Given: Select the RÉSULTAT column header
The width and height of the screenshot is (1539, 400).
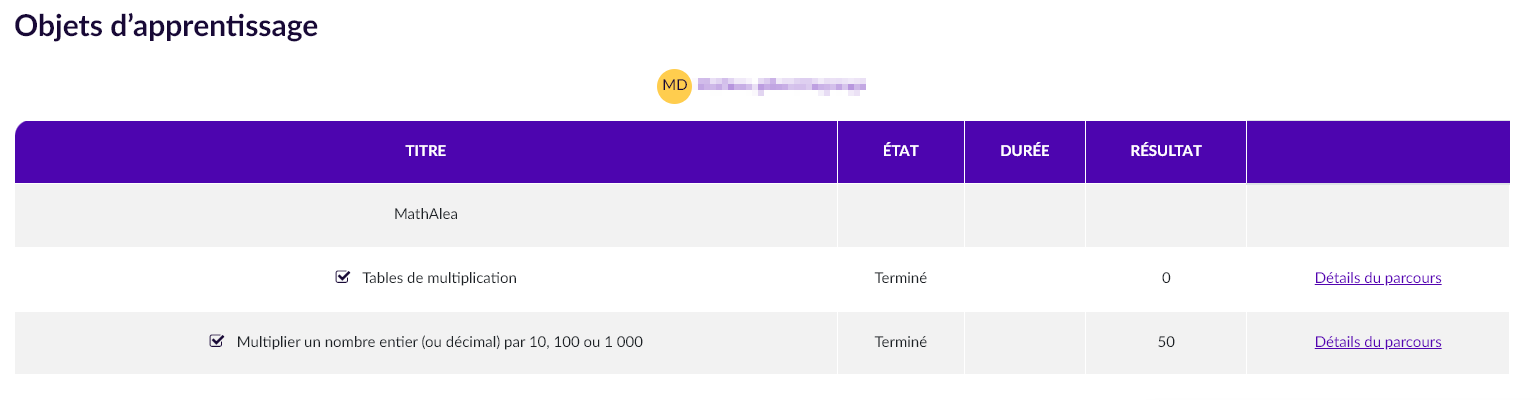Looking at the screenshot, I should (x=1166, y=152).
